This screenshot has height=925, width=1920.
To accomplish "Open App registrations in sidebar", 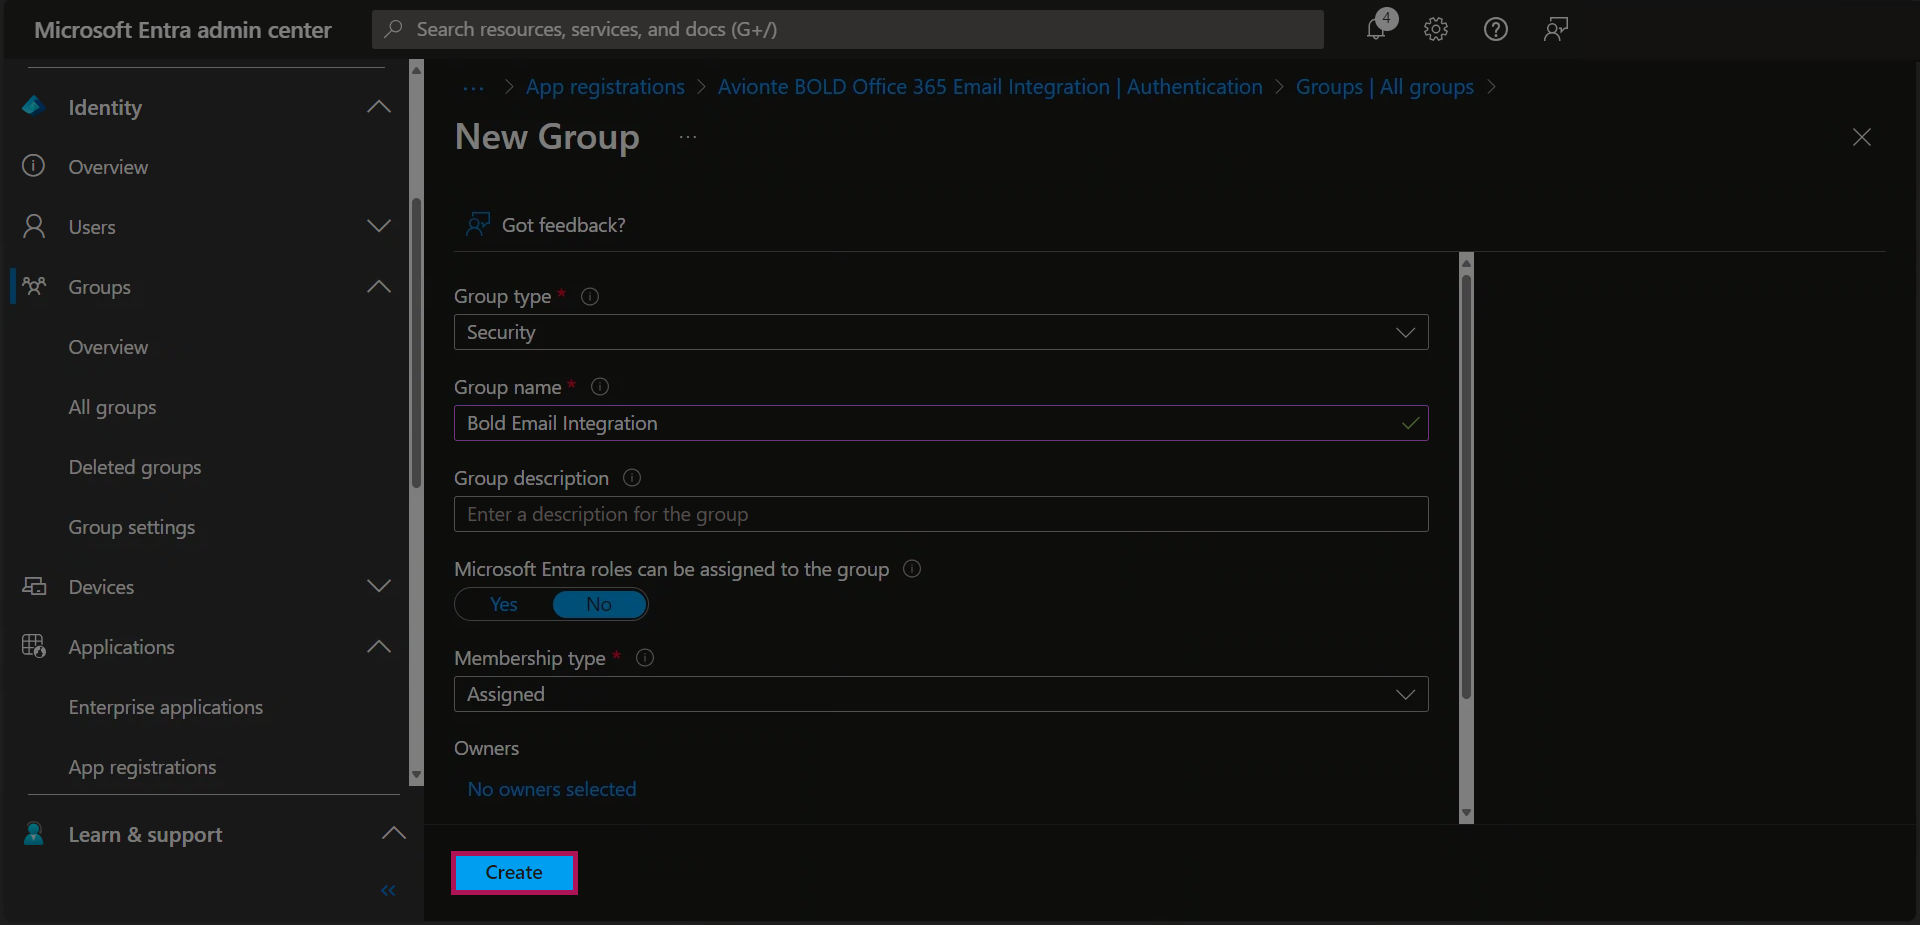I will (x=142, y=767).
